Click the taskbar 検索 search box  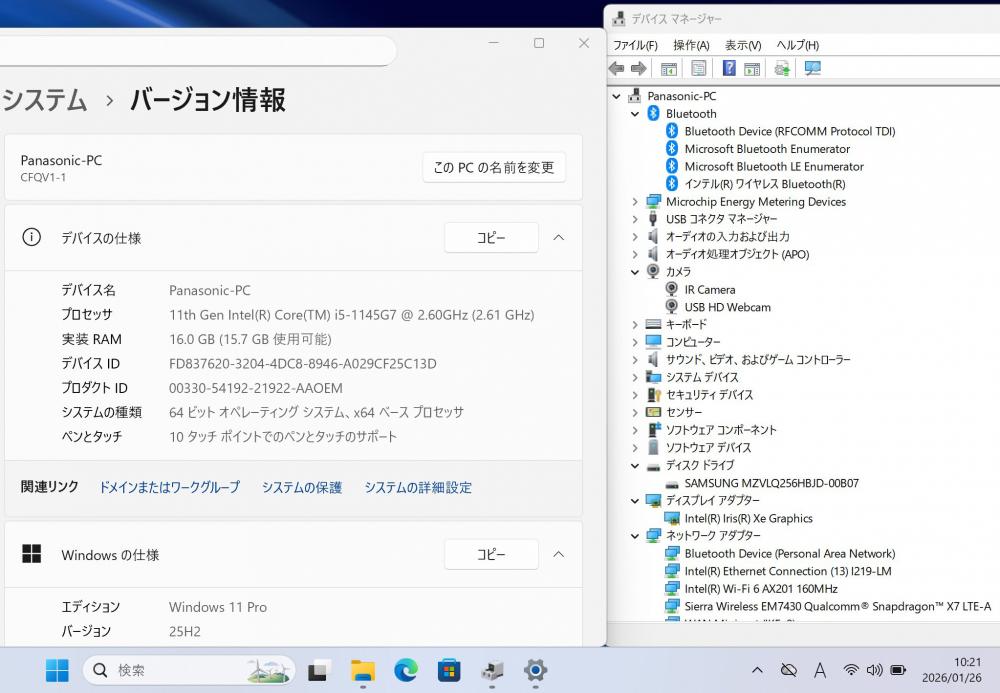[x=188, y=670]
